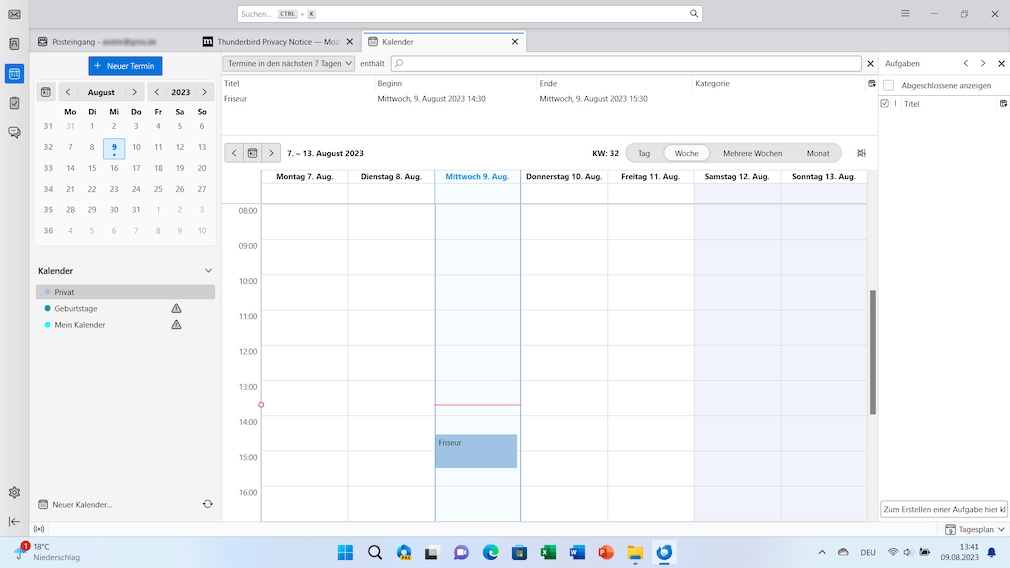Open the Chat space icon
Image resolution: width=1010 pixels, height=568 pixels.
[x=14, y=132]
